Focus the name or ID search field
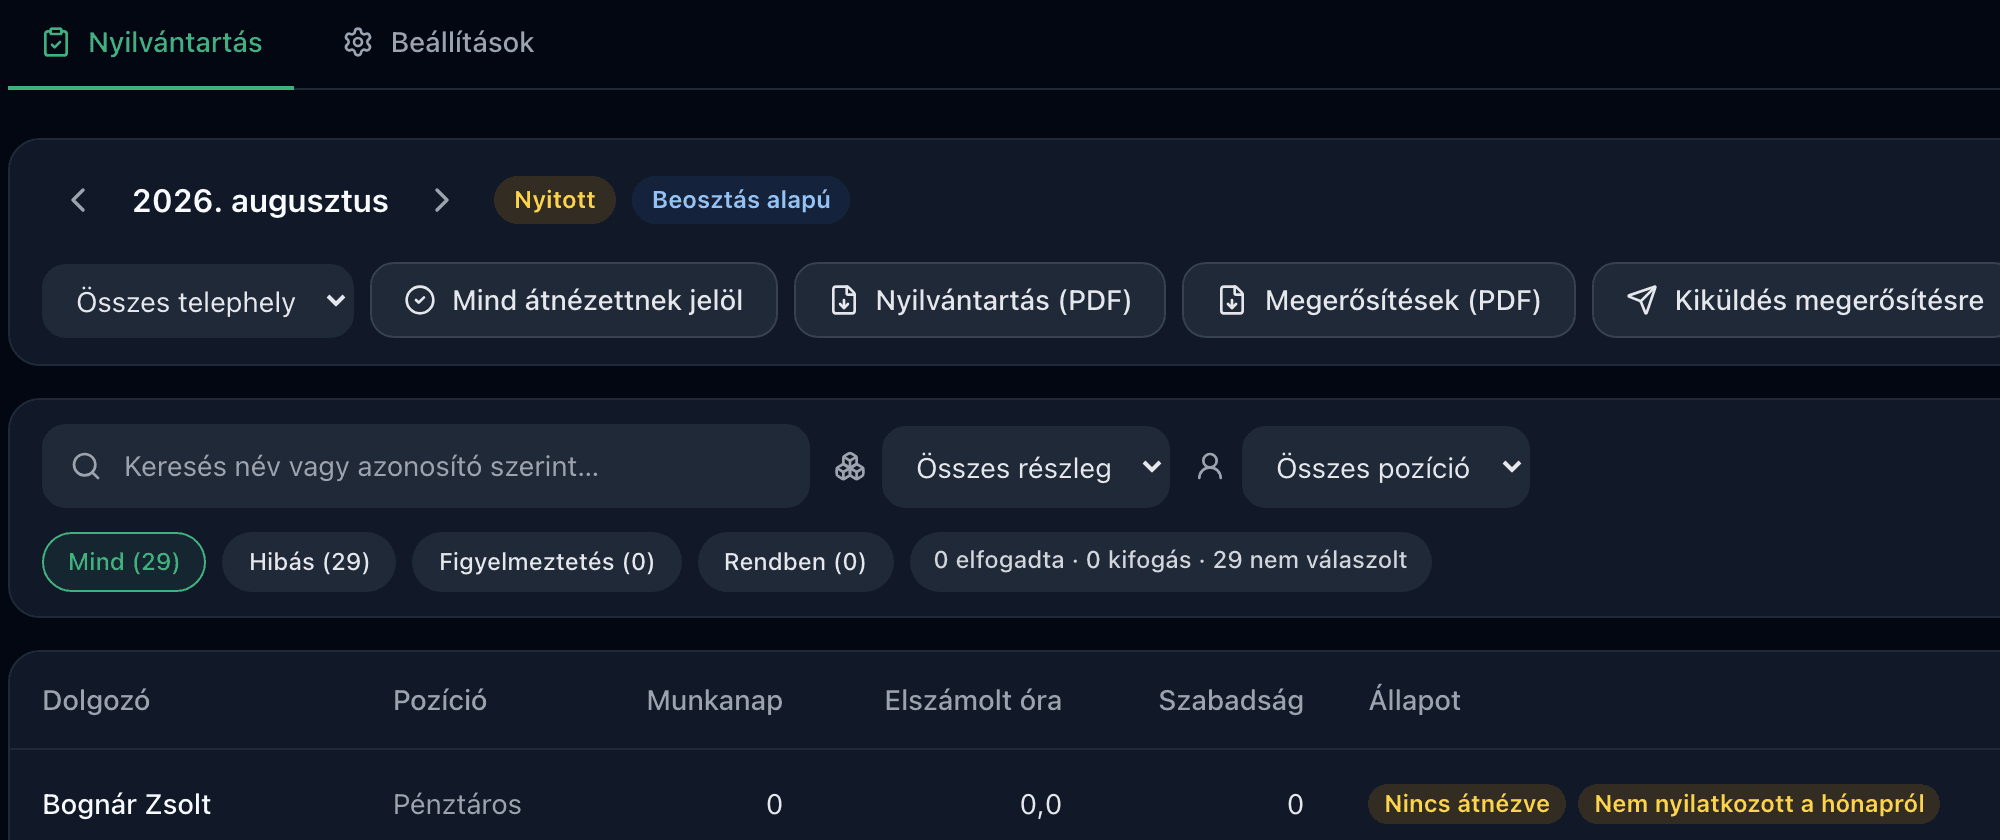2000x840 pixels. [426, 466]
